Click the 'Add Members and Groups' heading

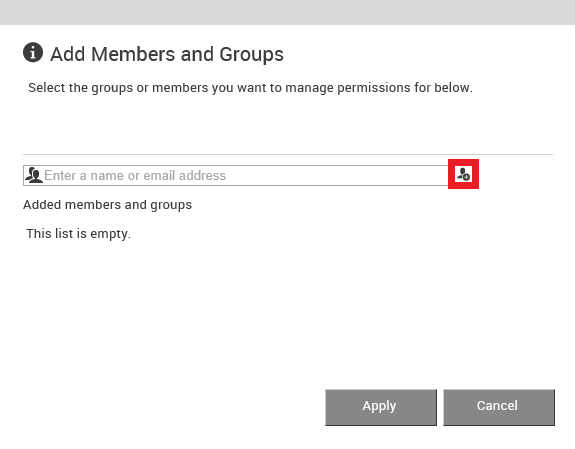(x=167, y=54)
